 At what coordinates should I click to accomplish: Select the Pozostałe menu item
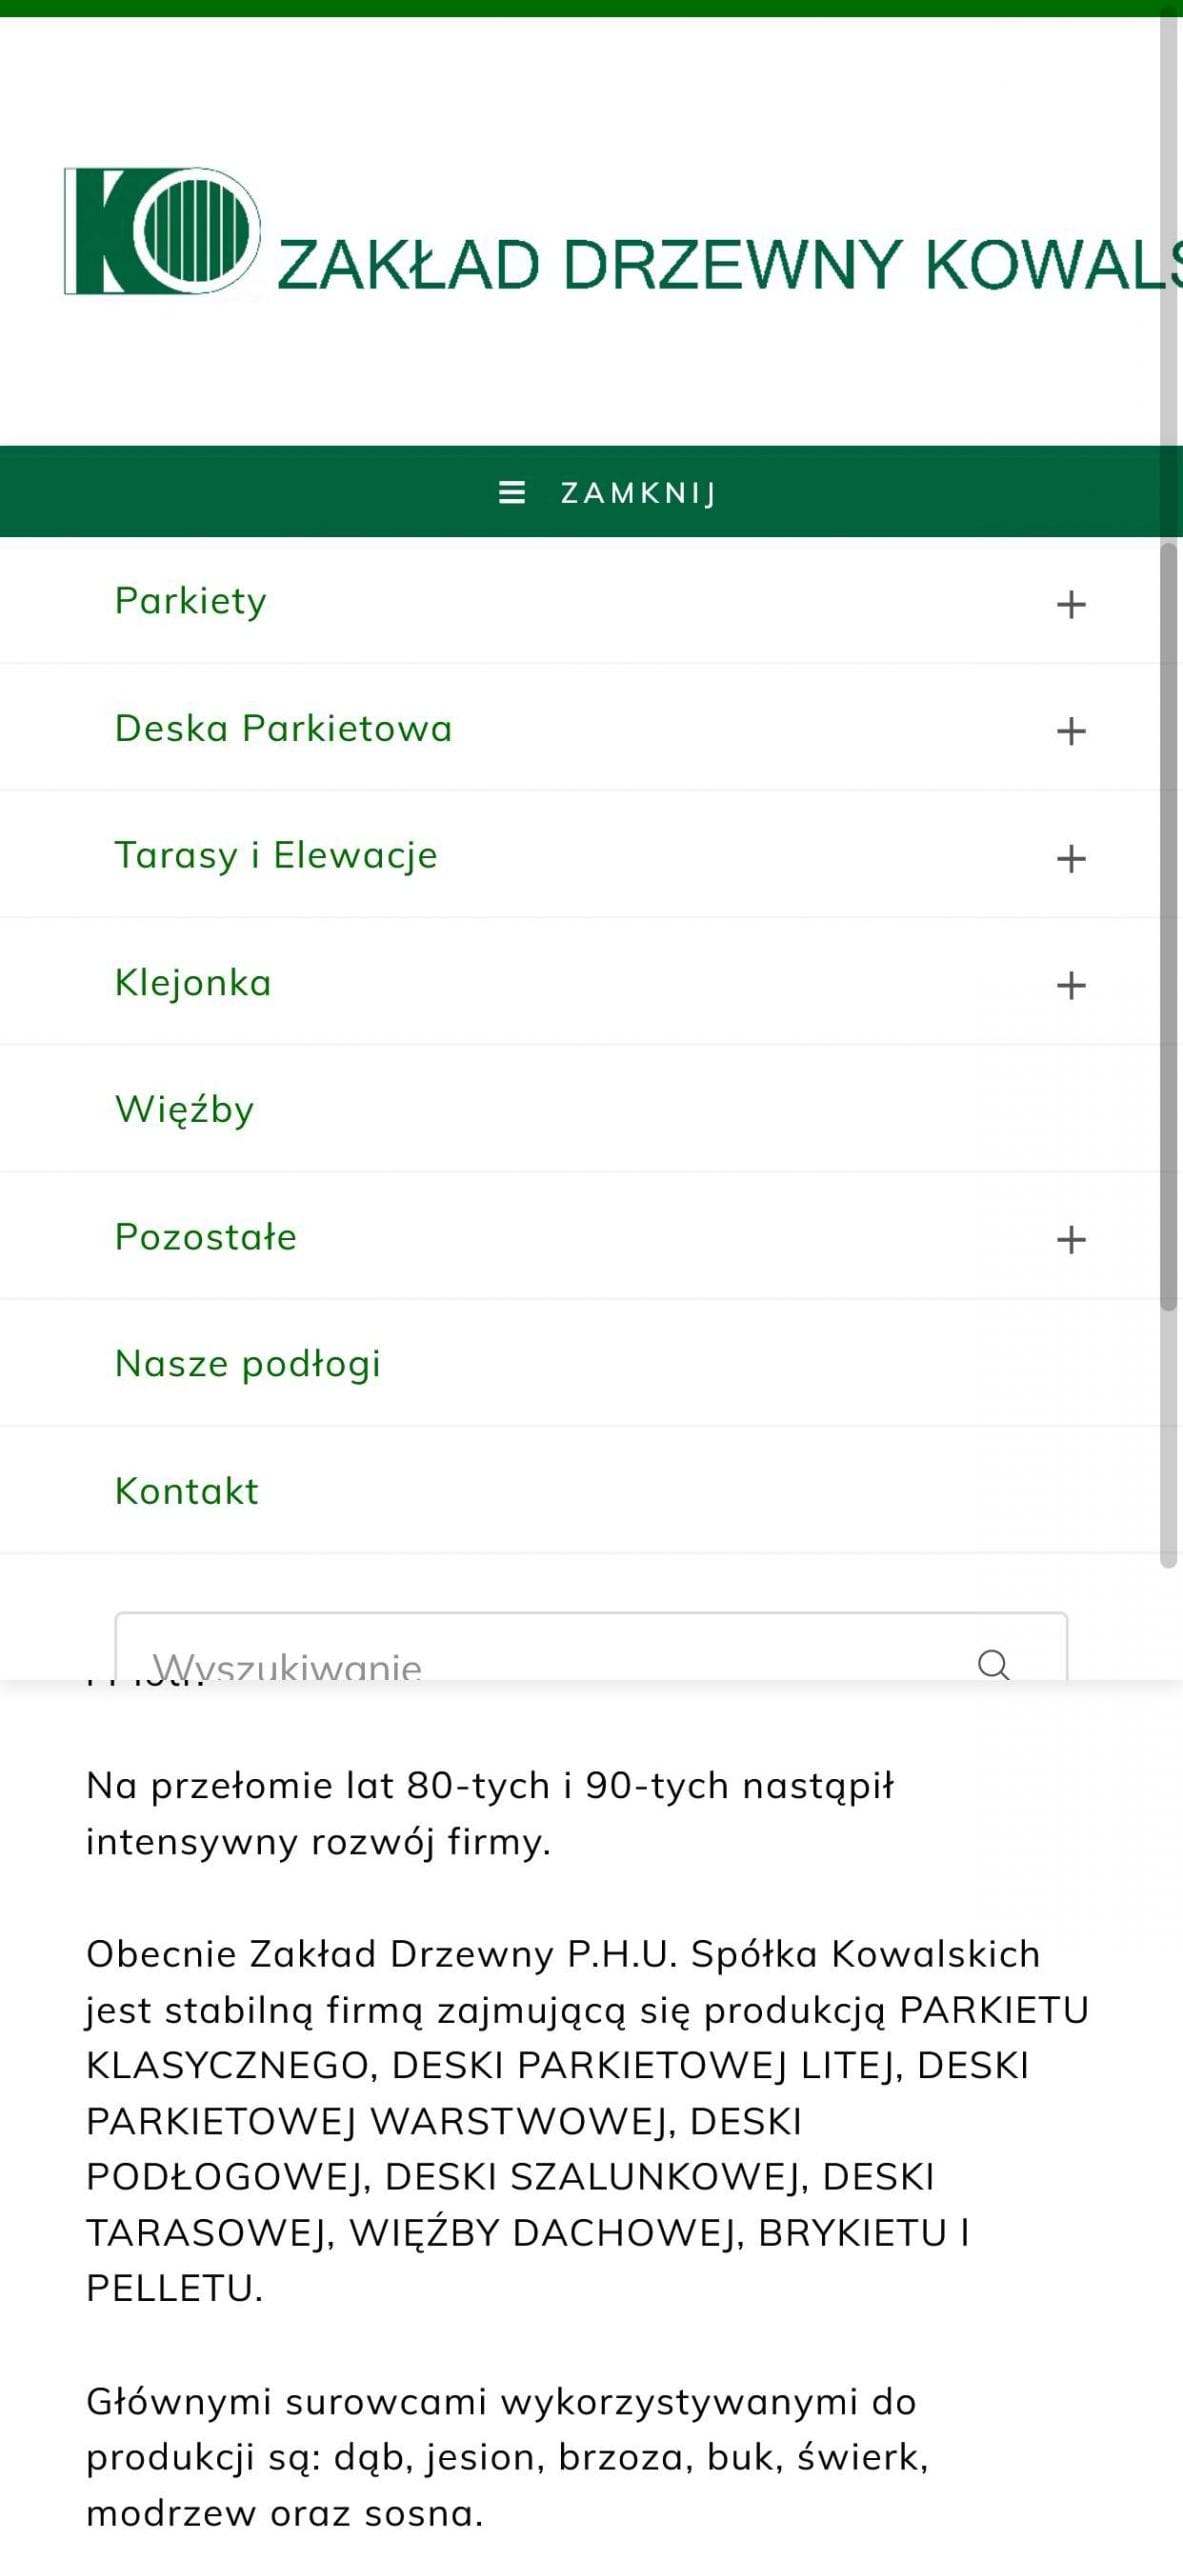206,1236
